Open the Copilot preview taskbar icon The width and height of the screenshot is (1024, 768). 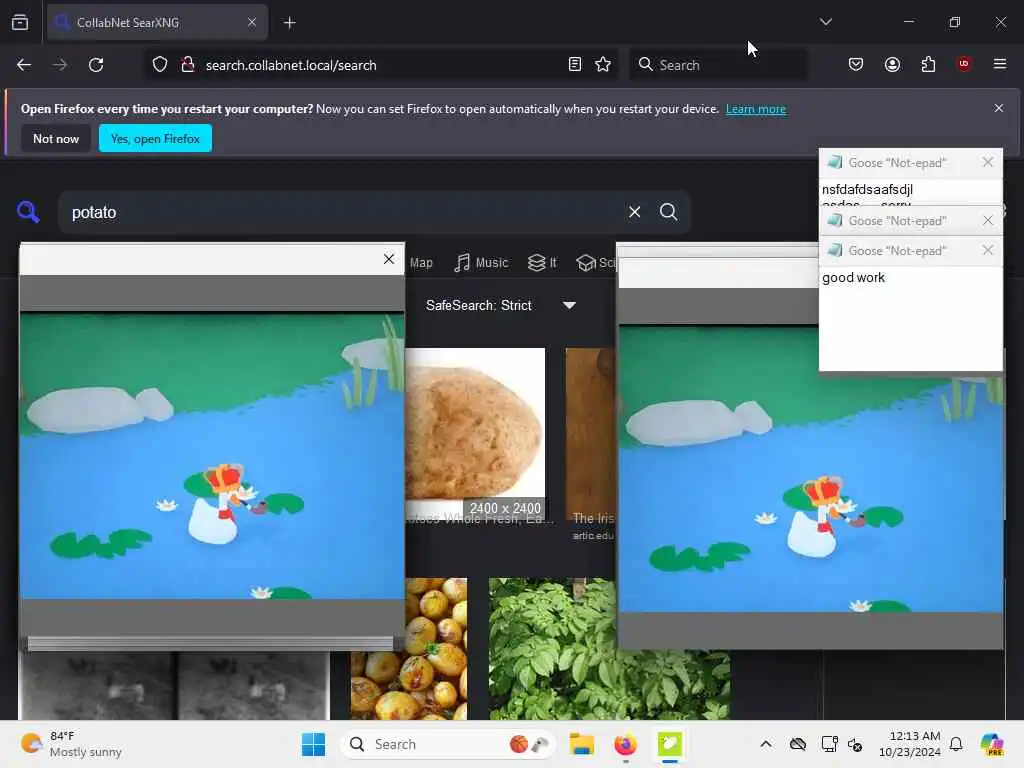[x=992, y=744]
